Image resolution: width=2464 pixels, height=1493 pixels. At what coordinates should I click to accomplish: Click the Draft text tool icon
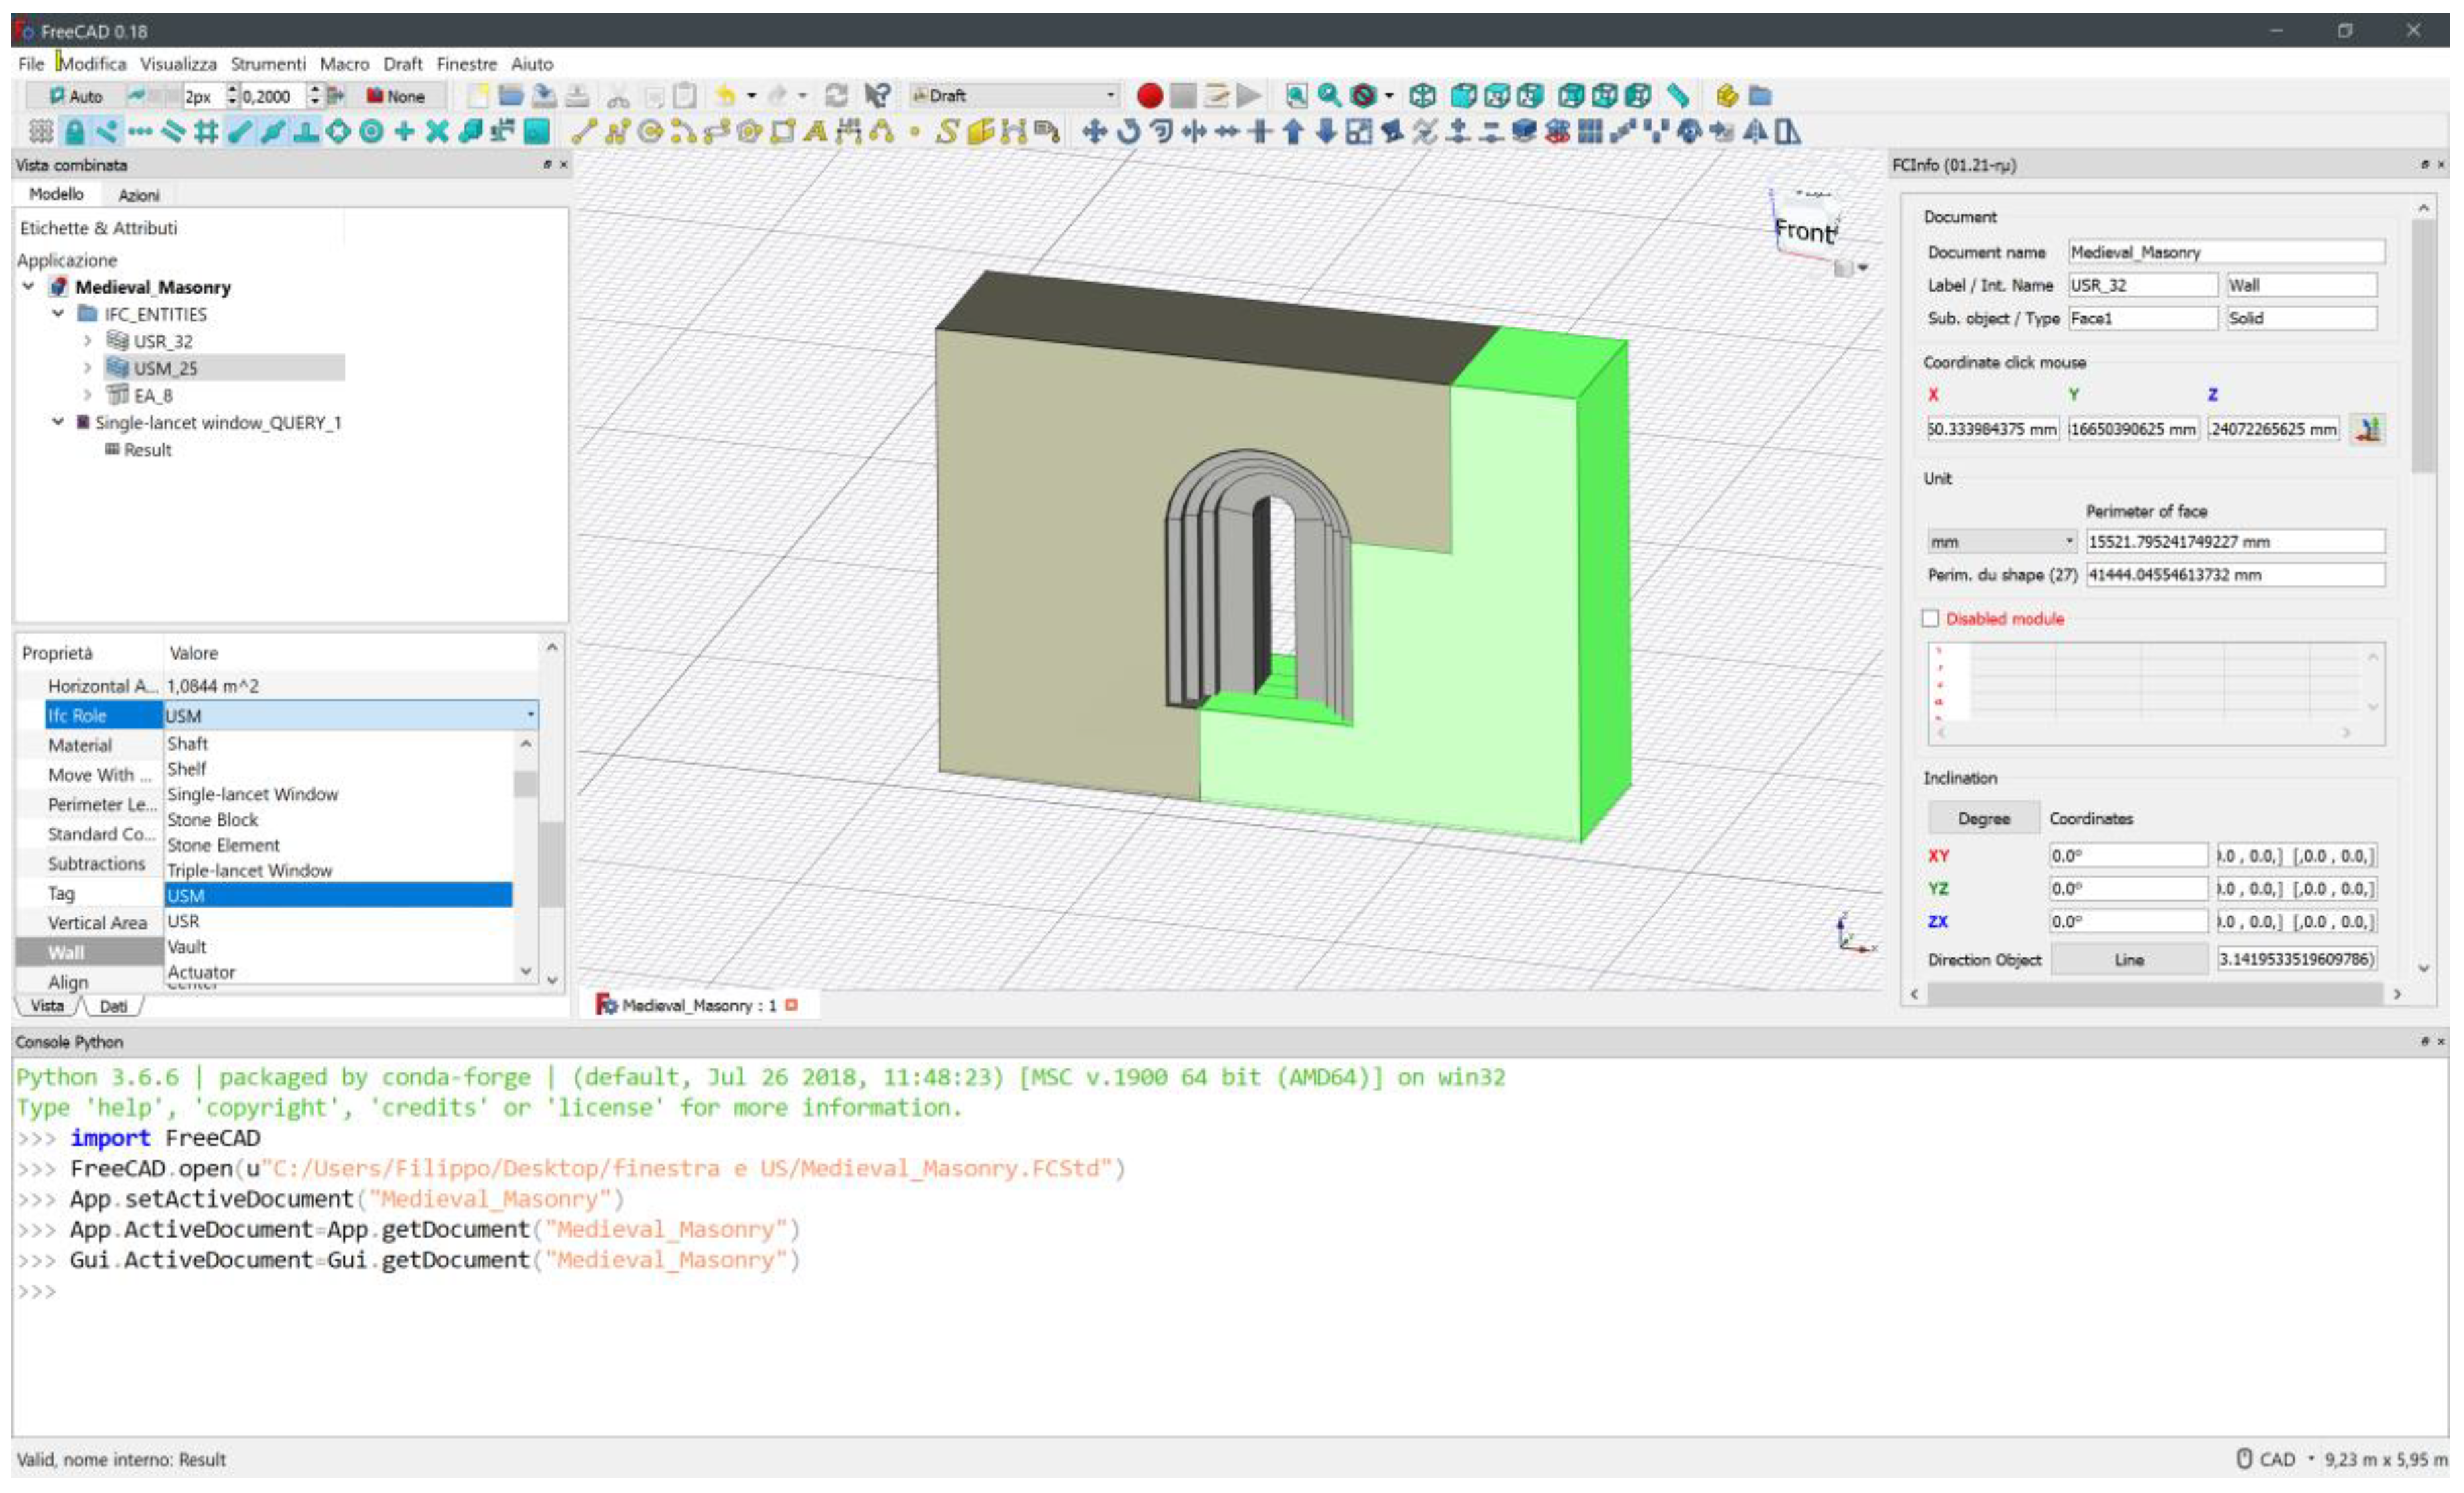click(816, 131)
